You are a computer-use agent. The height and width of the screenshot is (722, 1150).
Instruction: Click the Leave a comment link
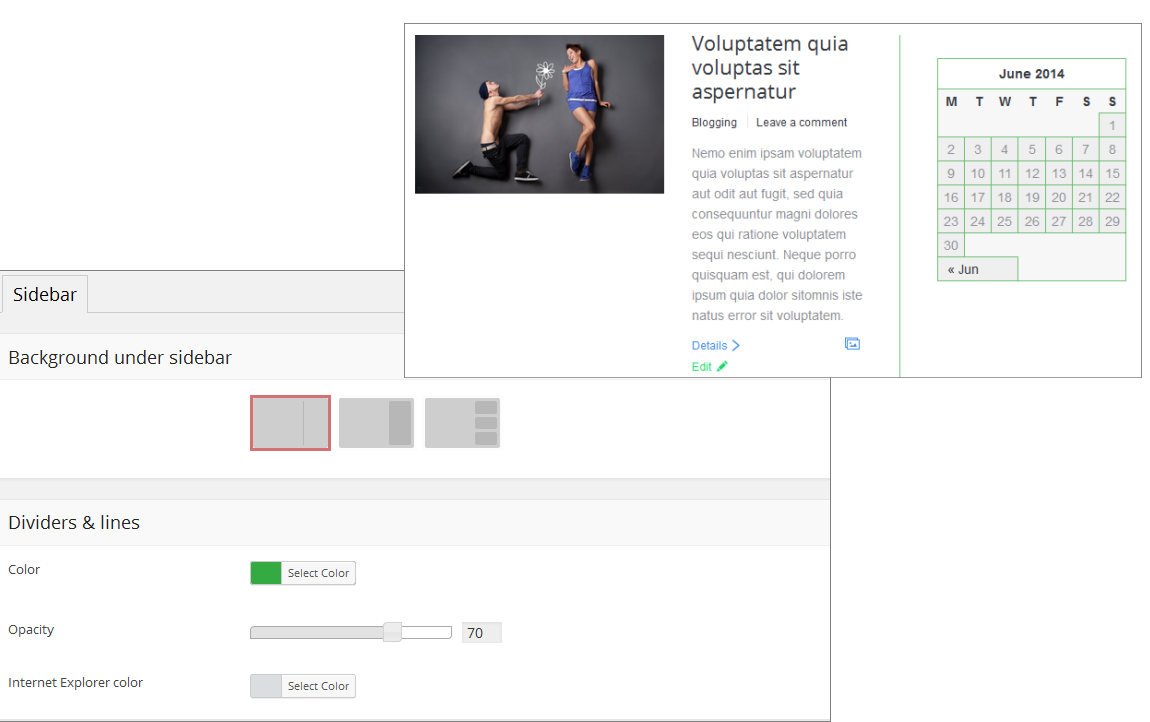(801, 122)
